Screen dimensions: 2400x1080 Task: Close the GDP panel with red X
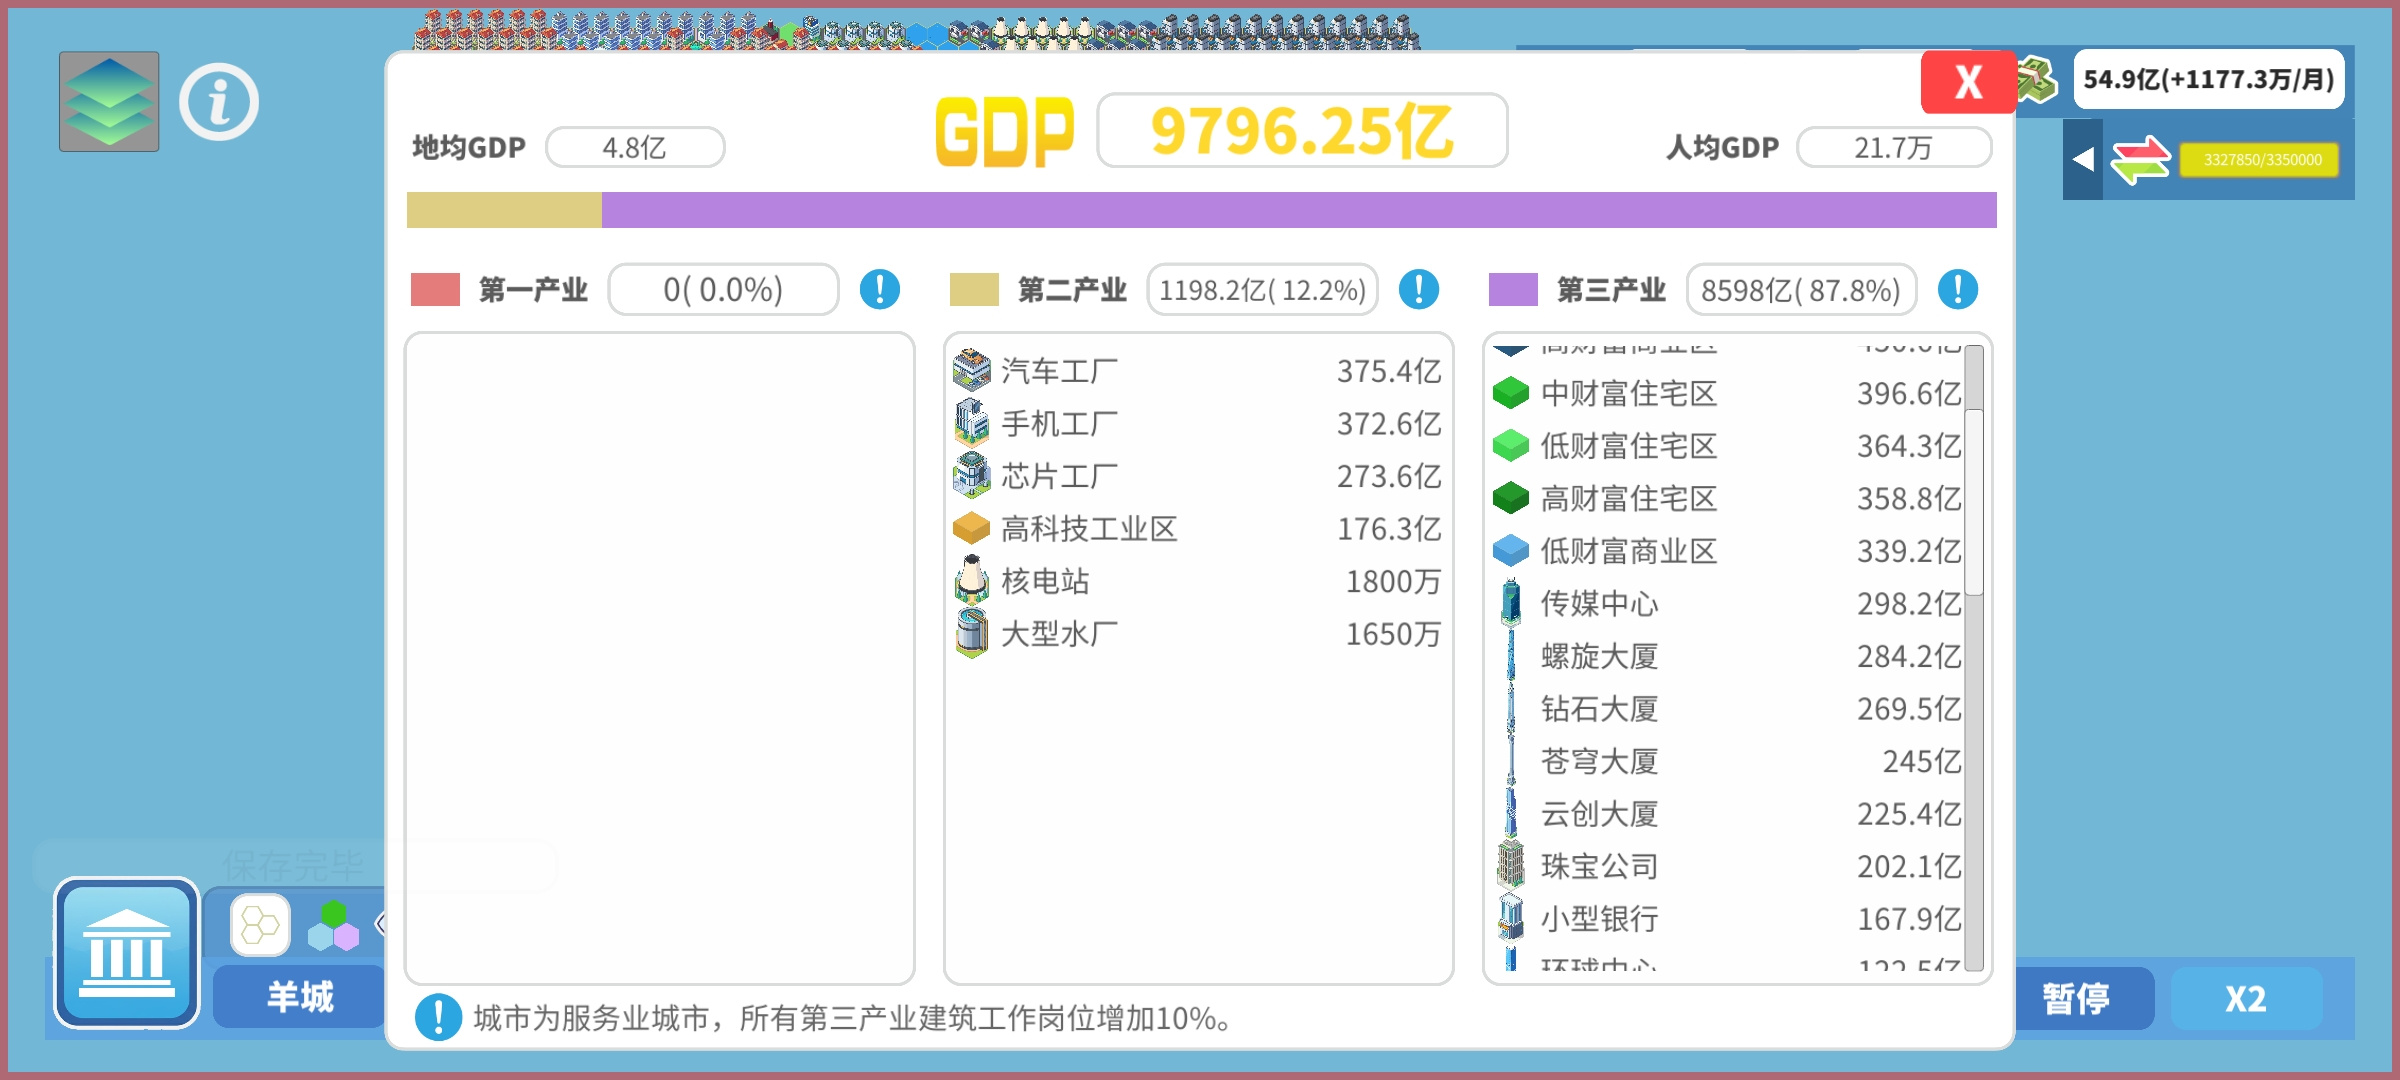click(1968, 82)
